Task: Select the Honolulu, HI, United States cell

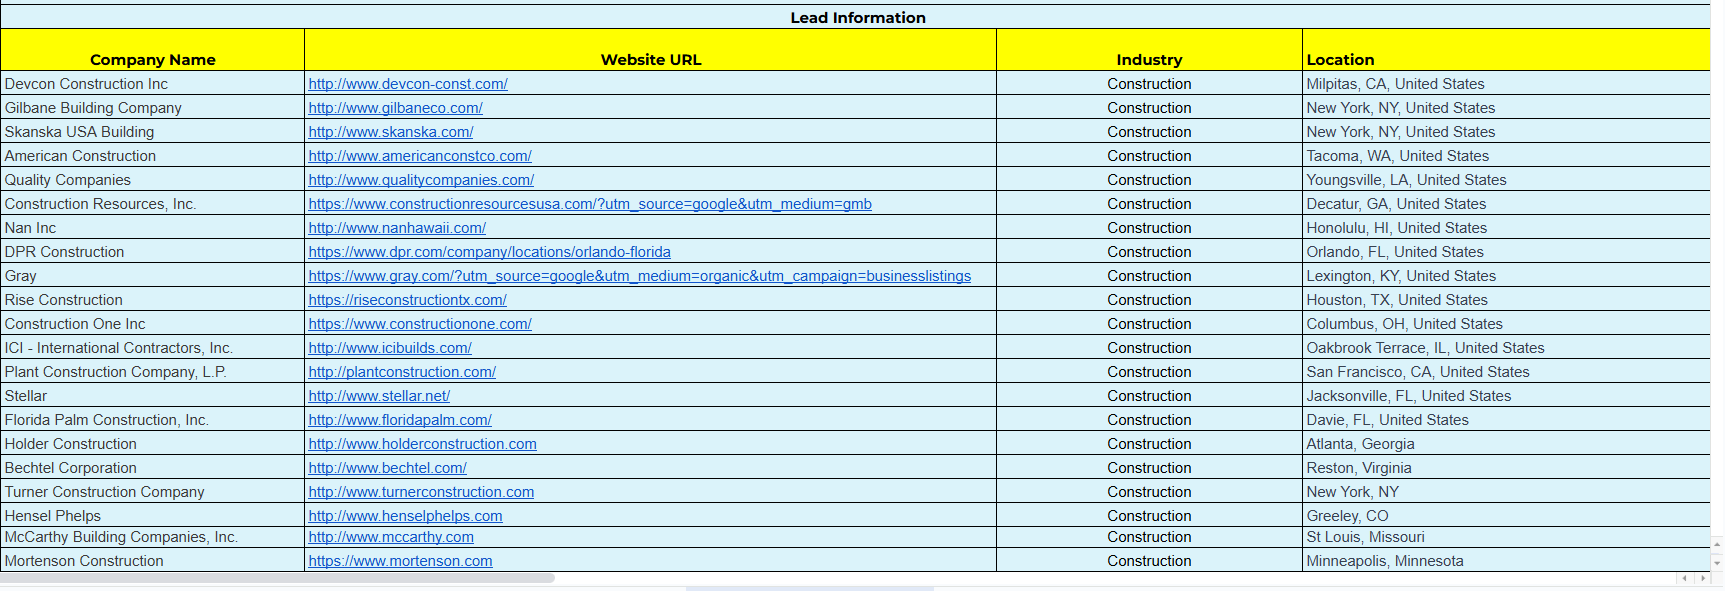Action: pyautogui.click(x=1506, y=228)
